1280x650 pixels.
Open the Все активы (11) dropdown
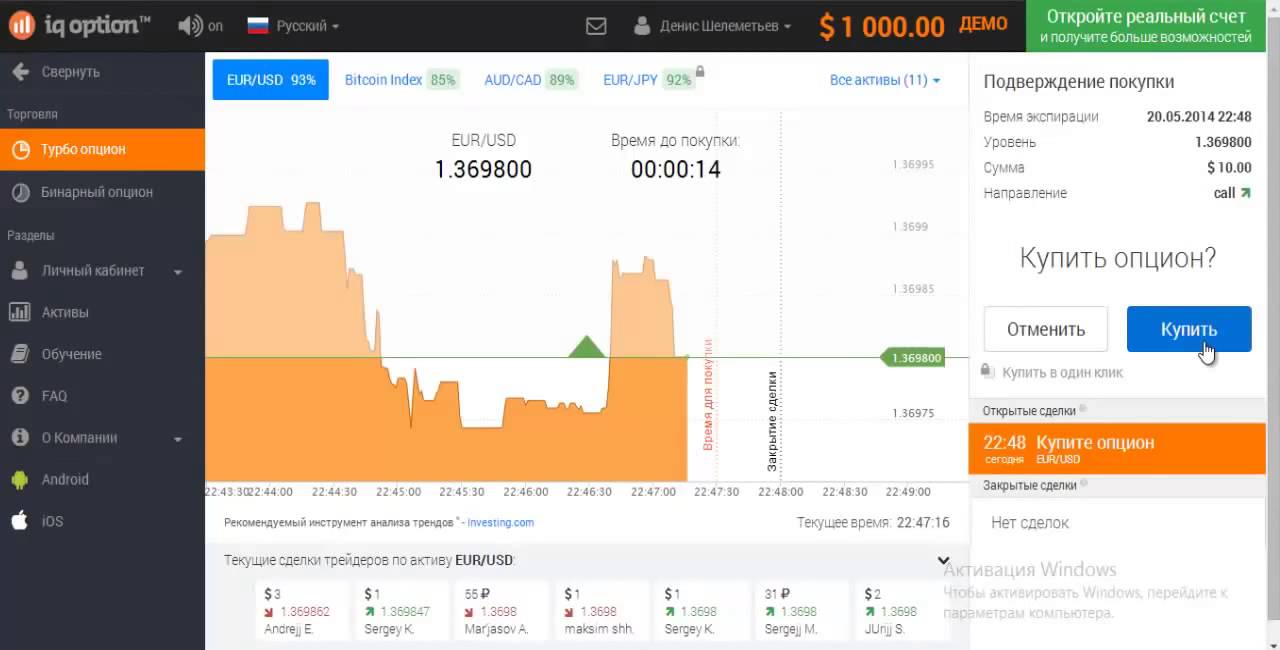pos(885,80)
